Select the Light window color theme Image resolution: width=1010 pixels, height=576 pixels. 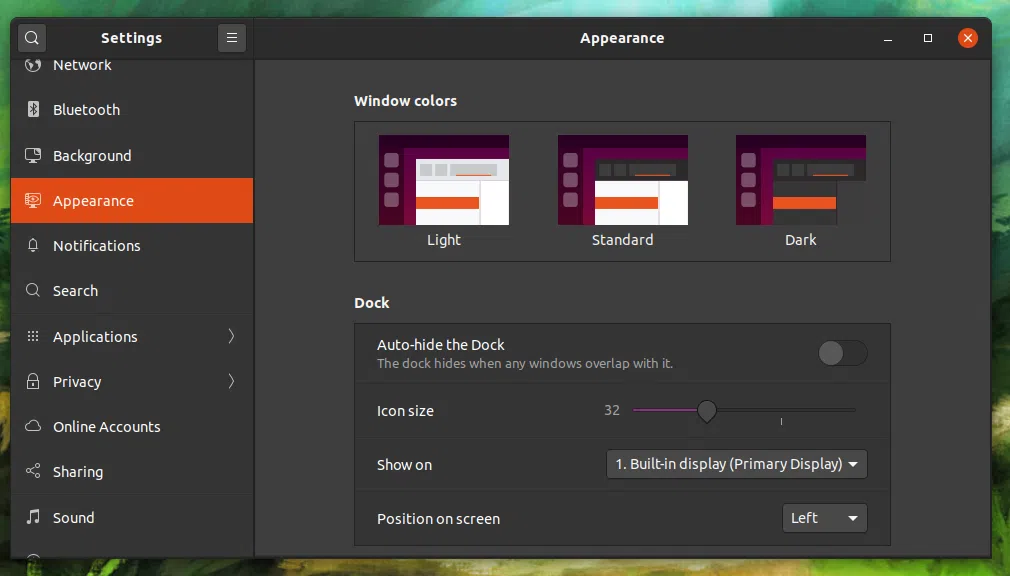(444, 180)
